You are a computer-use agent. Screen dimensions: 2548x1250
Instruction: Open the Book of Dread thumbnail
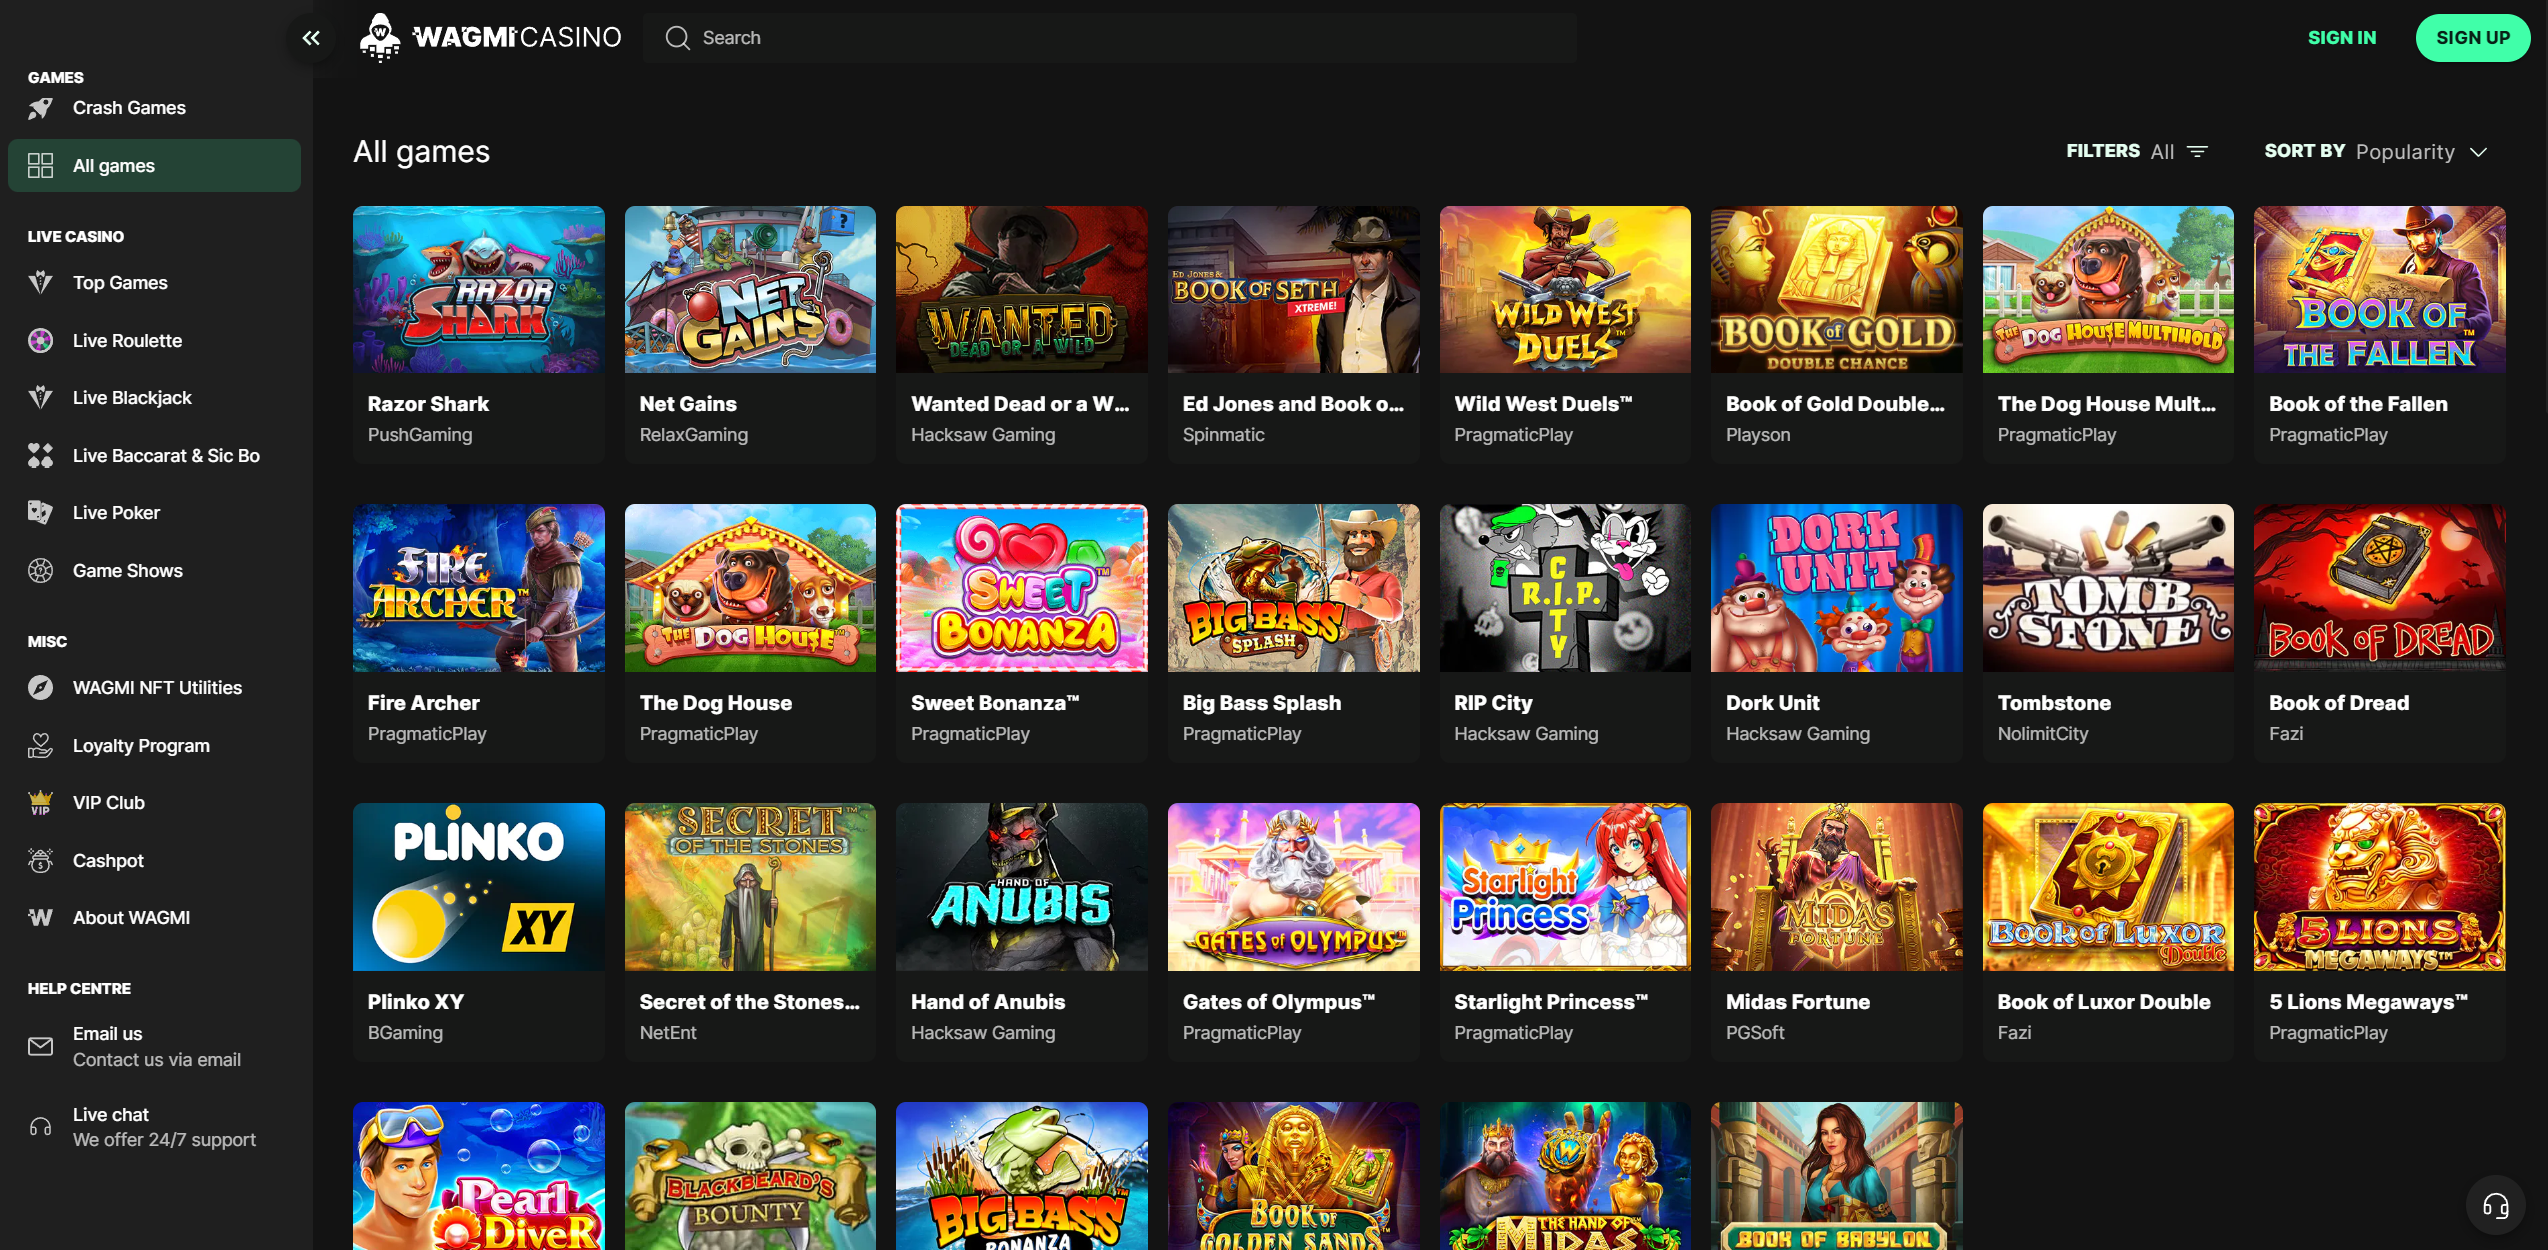click(2380, 588)
